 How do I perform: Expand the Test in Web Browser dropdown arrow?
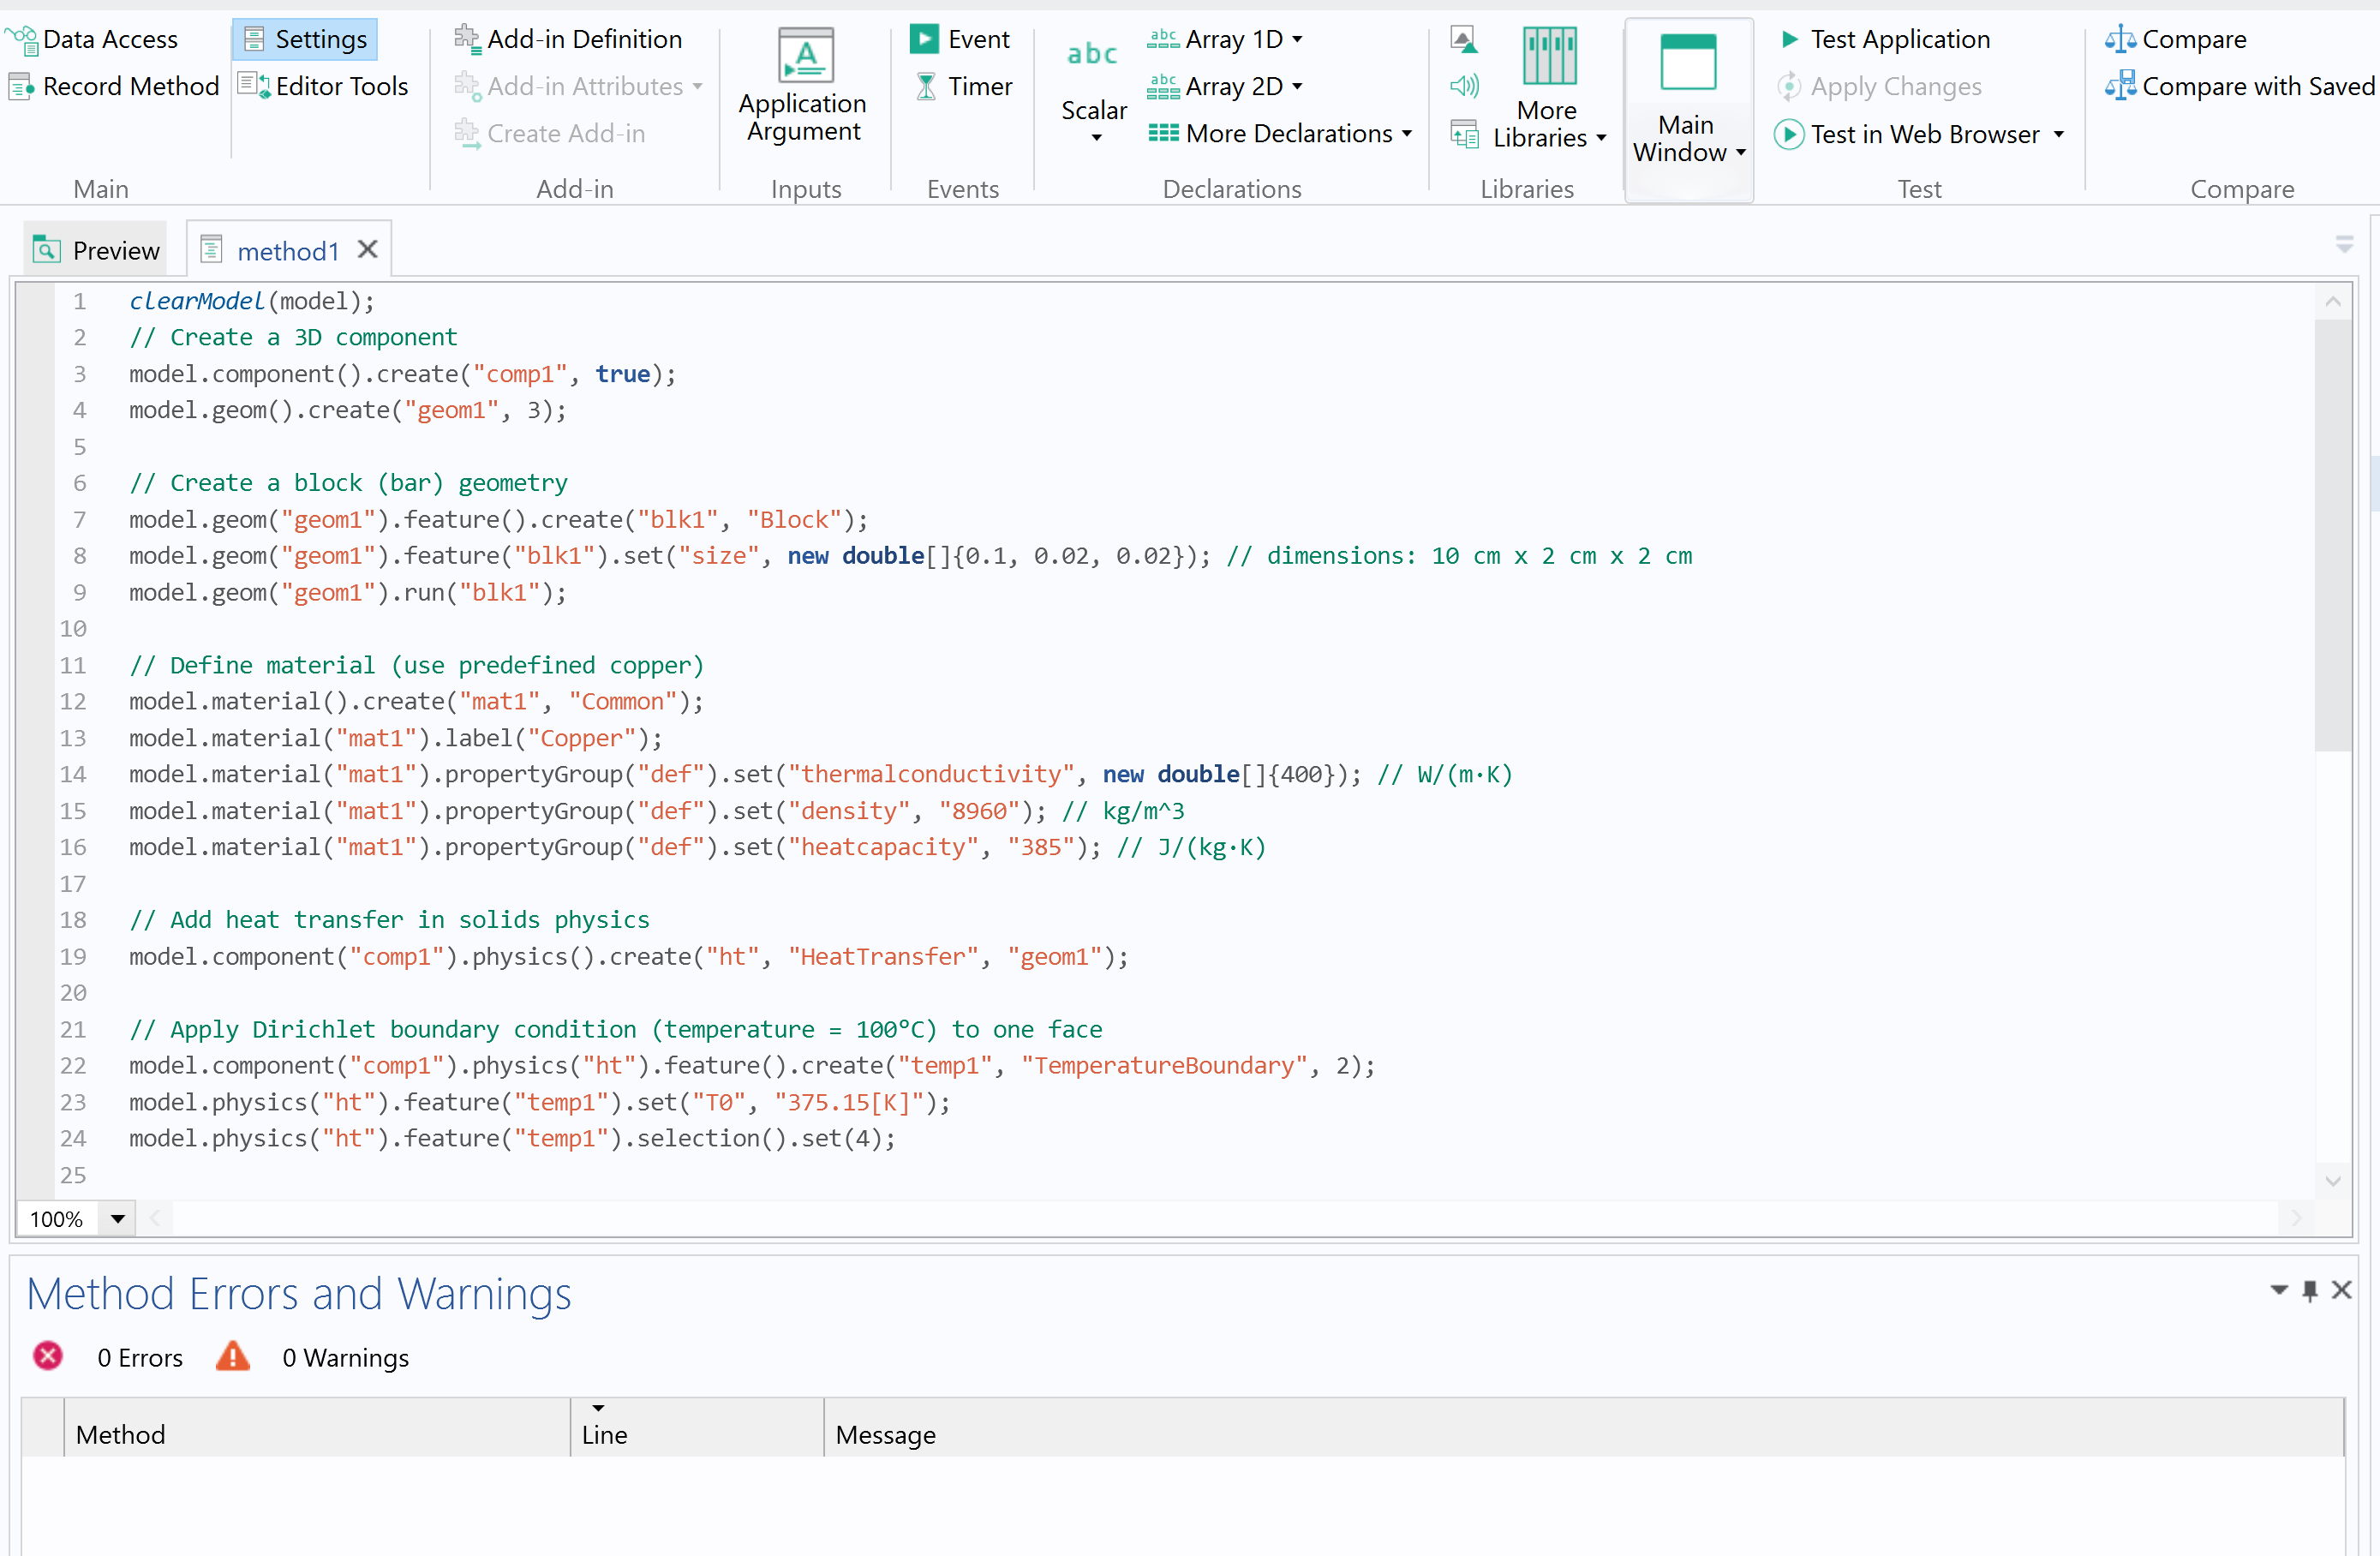[2058, 134]
